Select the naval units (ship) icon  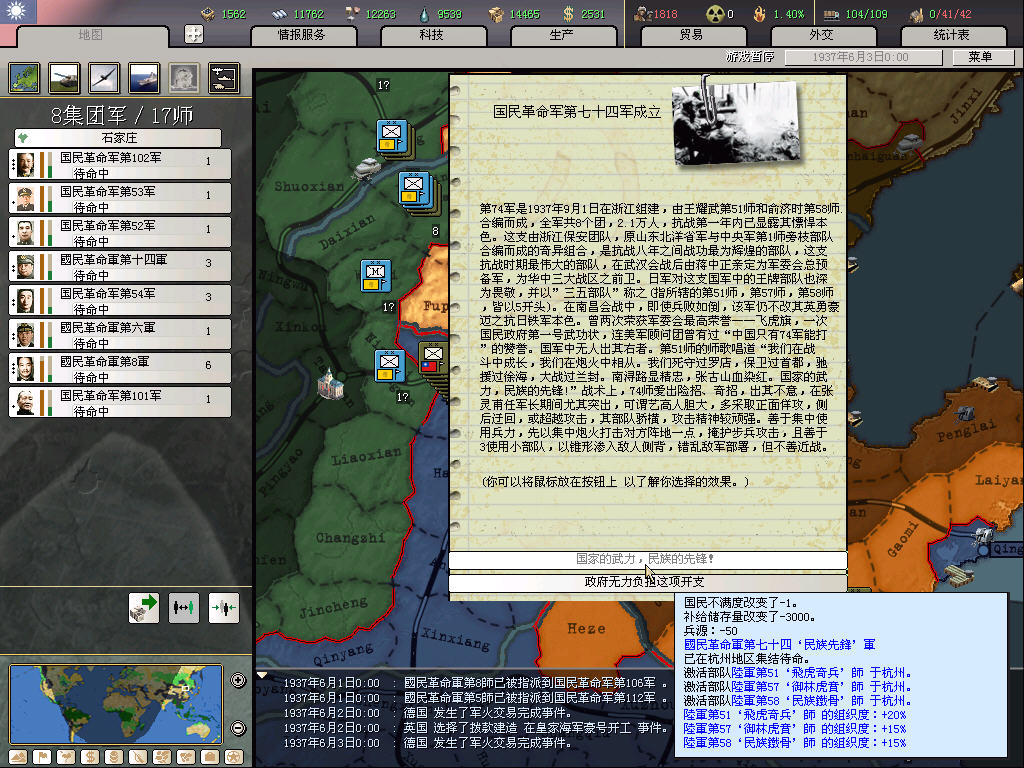pos(143,77)
